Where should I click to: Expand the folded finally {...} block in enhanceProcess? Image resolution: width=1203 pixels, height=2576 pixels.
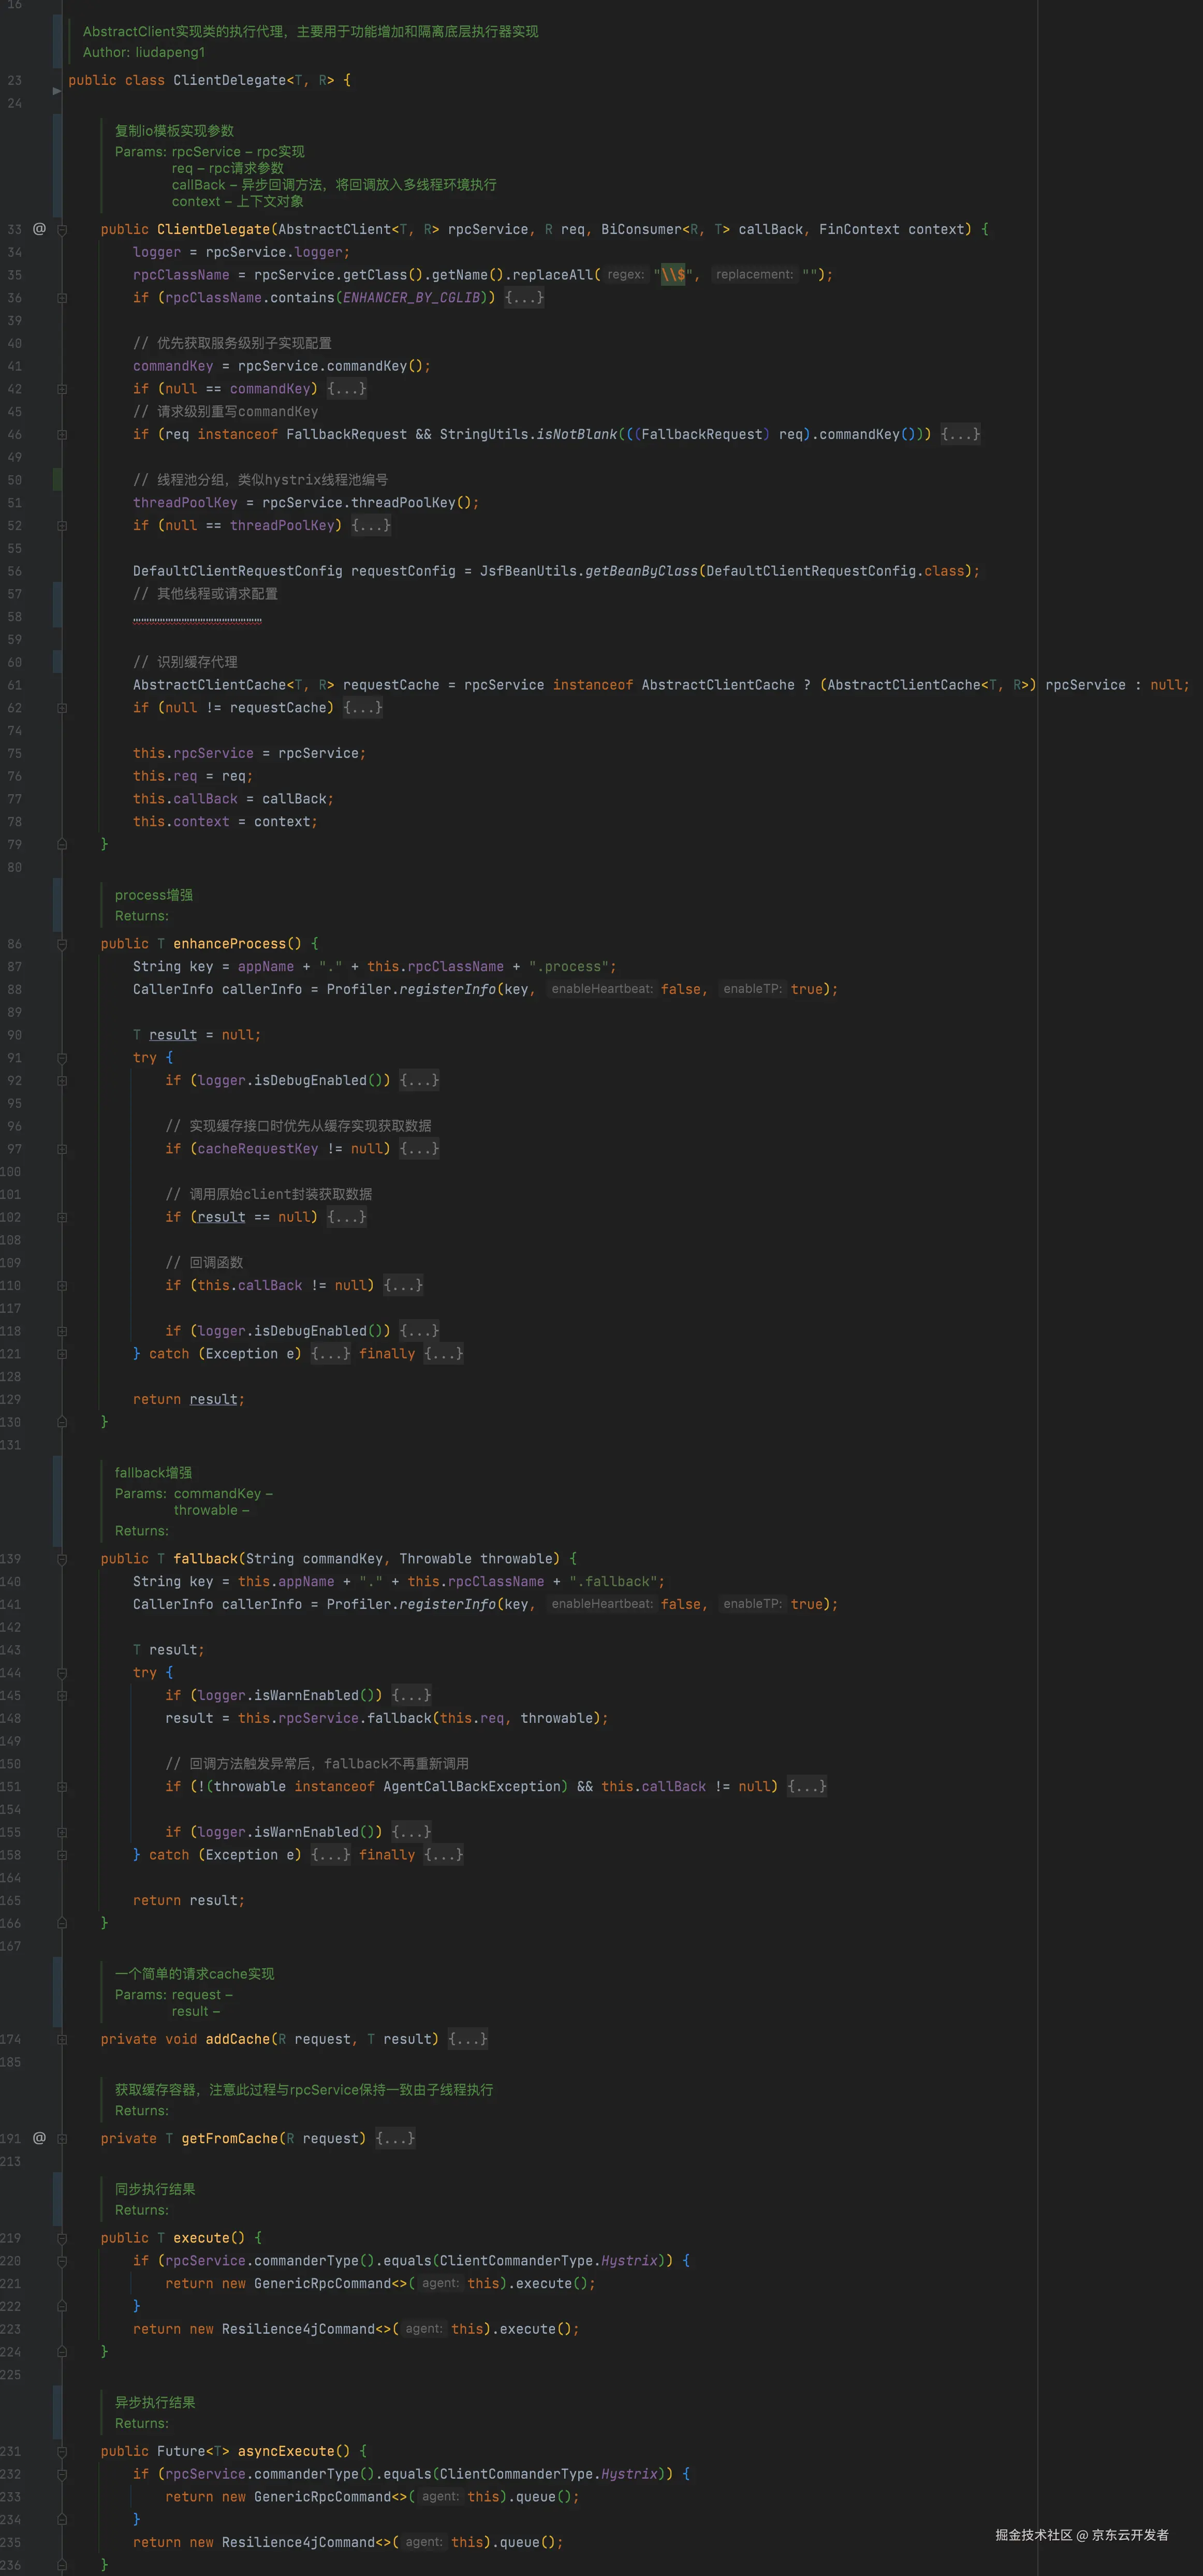[443, 1354]
